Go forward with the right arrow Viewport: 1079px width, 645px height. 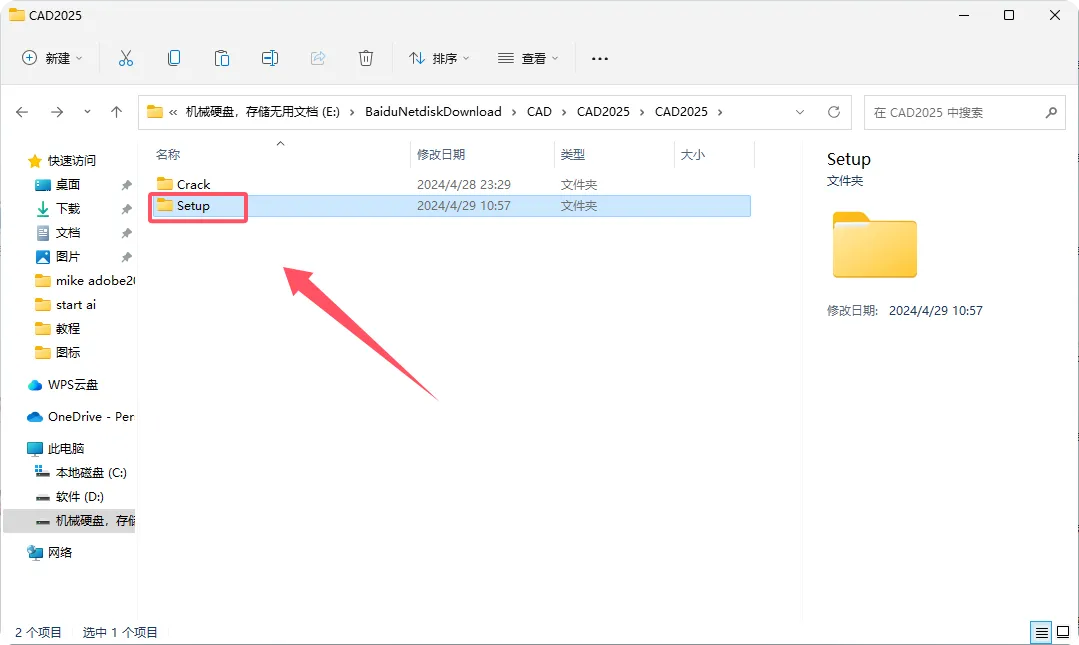pos(57,112)
